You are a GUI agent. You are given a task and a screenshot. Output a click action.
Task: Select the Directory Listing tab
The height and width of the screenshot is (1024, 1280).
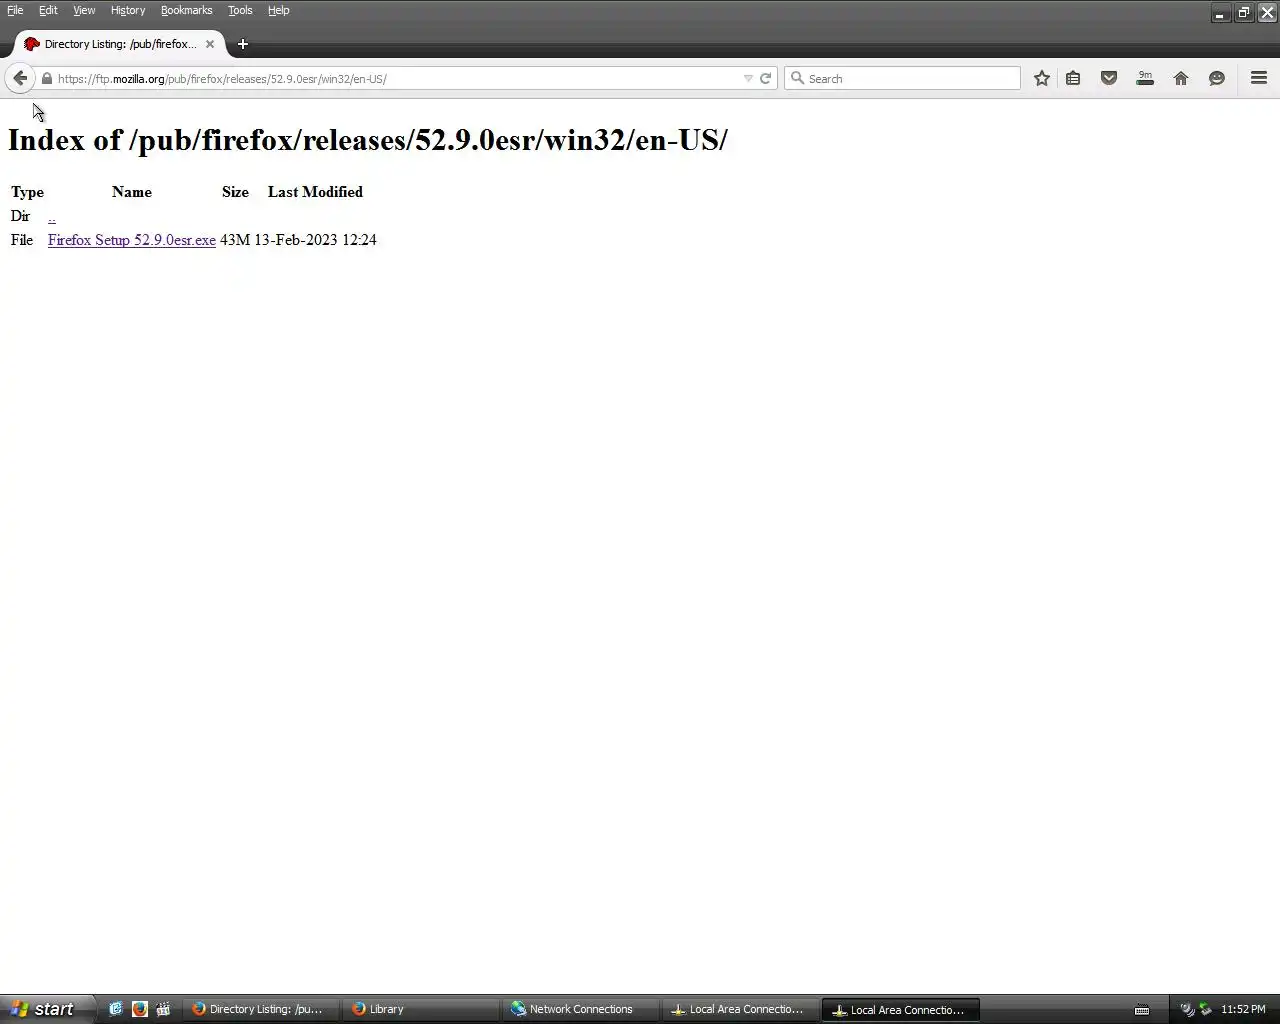(120, 44)
